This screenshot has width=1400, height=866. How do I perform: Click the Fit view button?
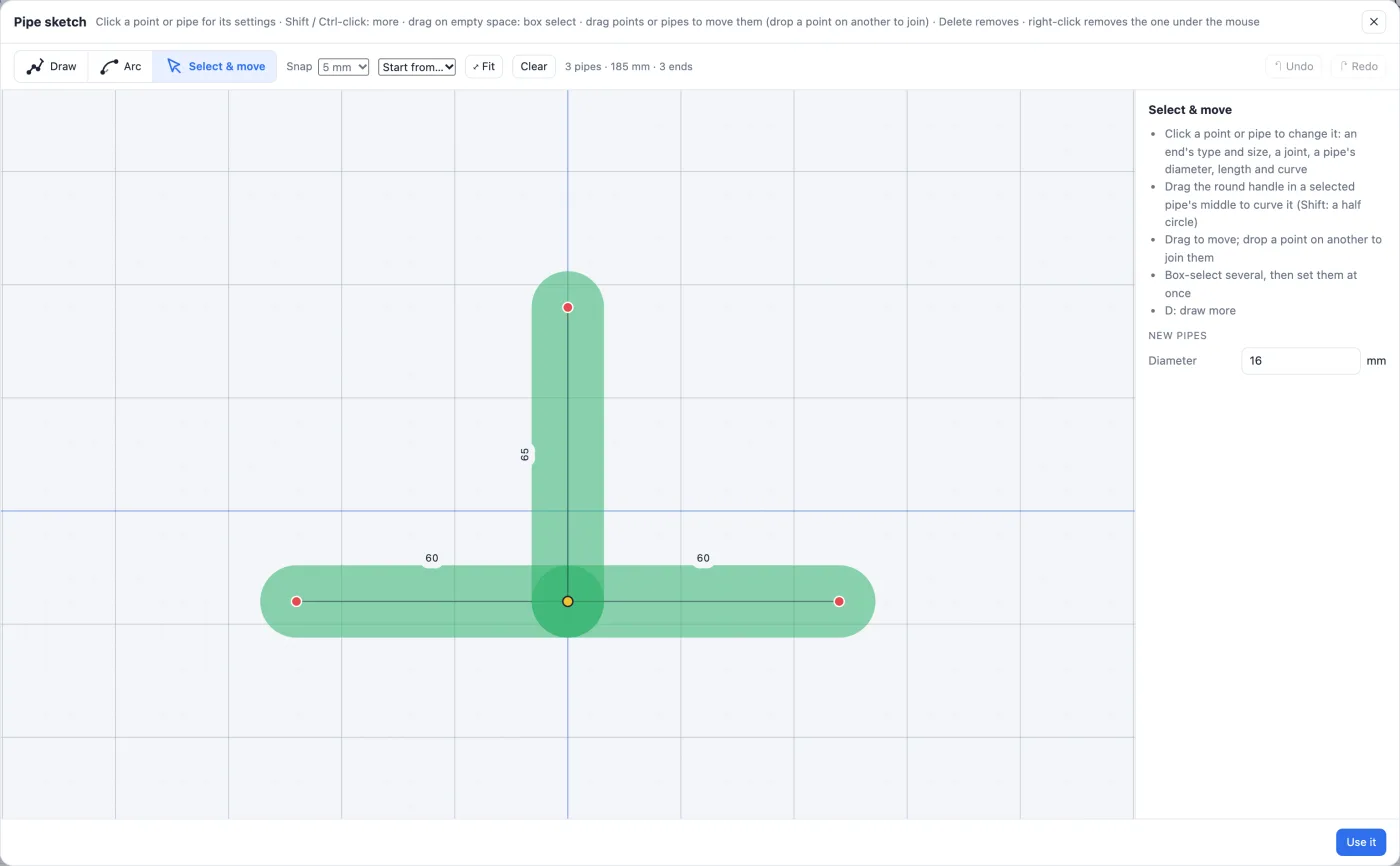coord(484,67)
